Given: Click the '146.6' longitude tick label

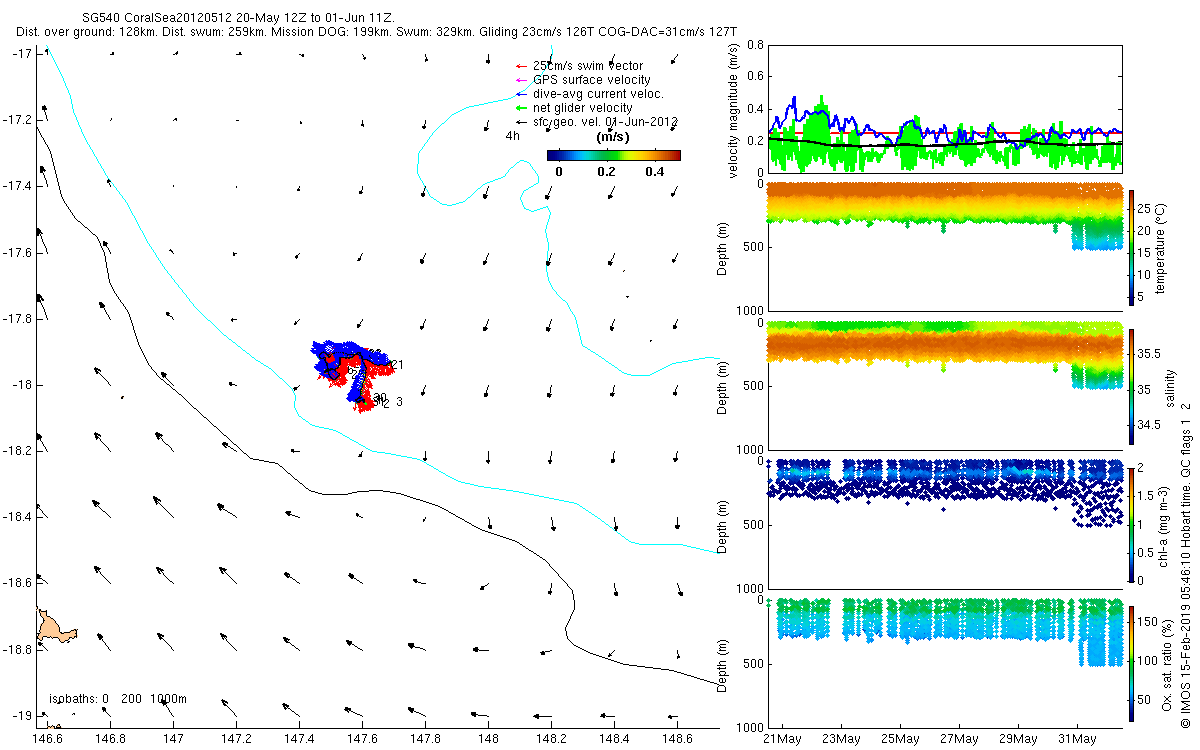Looking at the screenshot, I should pyautogui.click(x=46, y=739).
